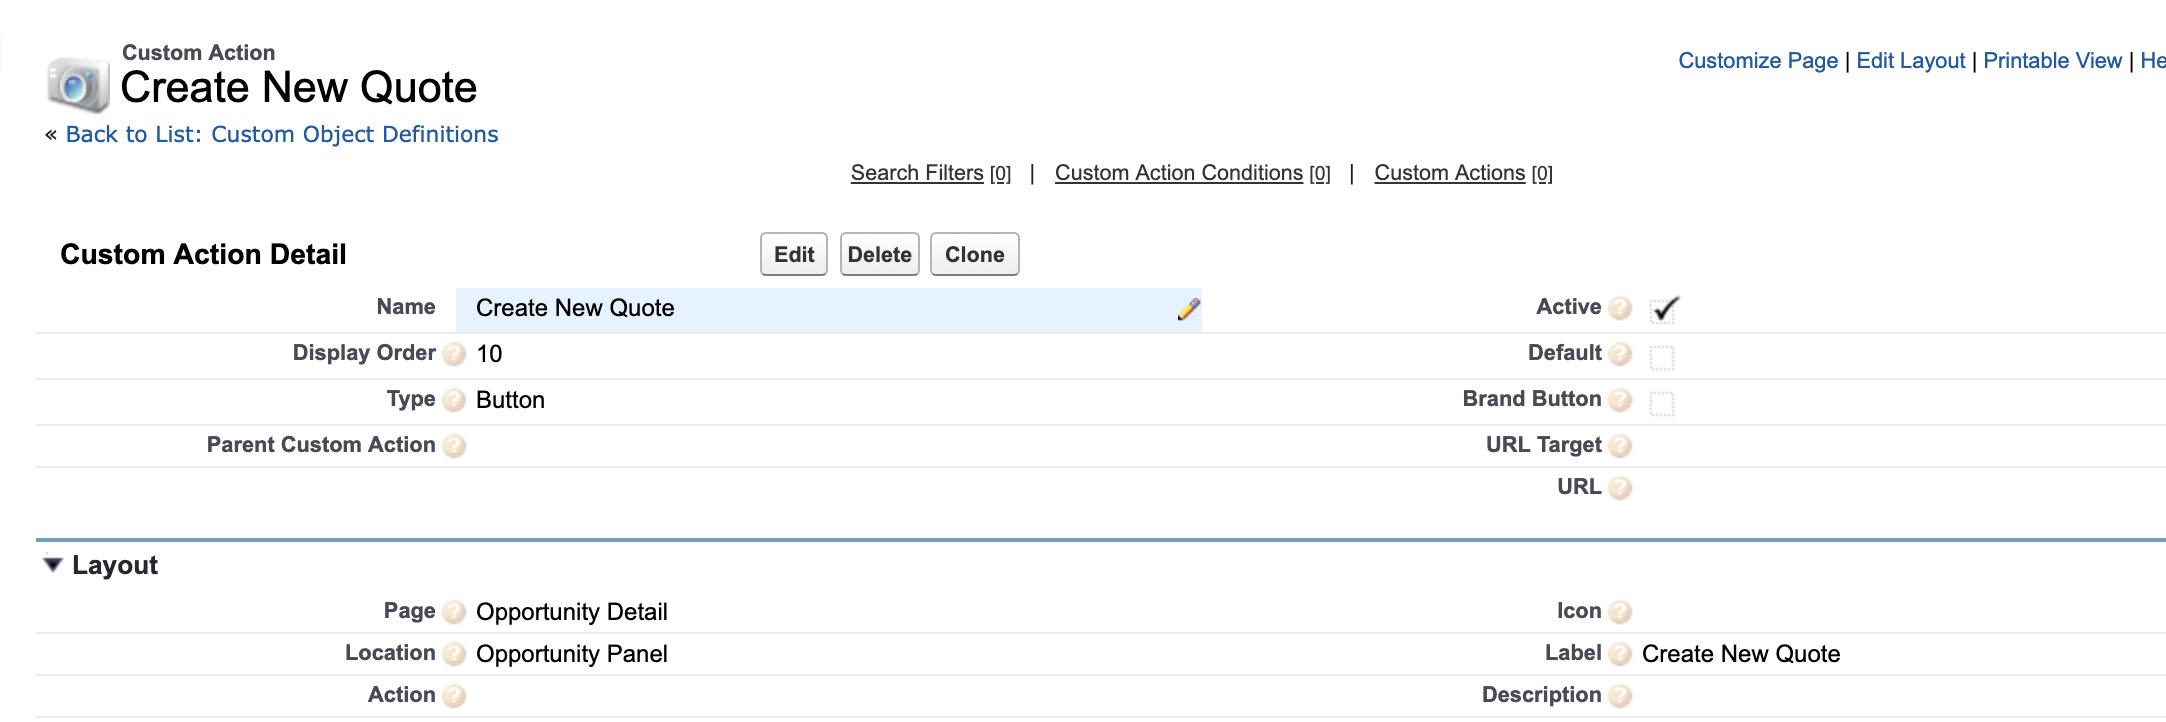2166x722 pixels.
Task: Click the Clone button
Action: pos(974,255)
